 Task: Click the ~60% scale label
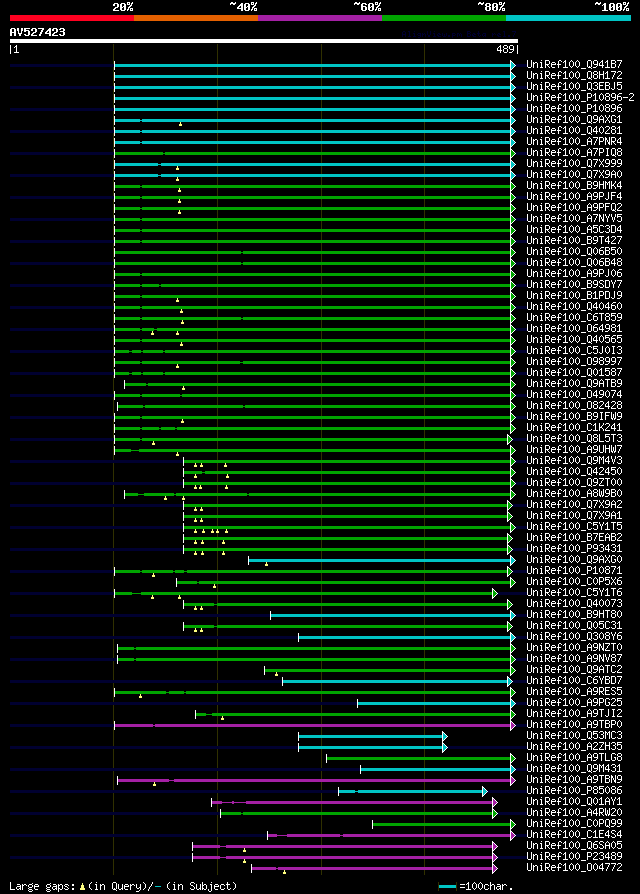coord(367,7)
